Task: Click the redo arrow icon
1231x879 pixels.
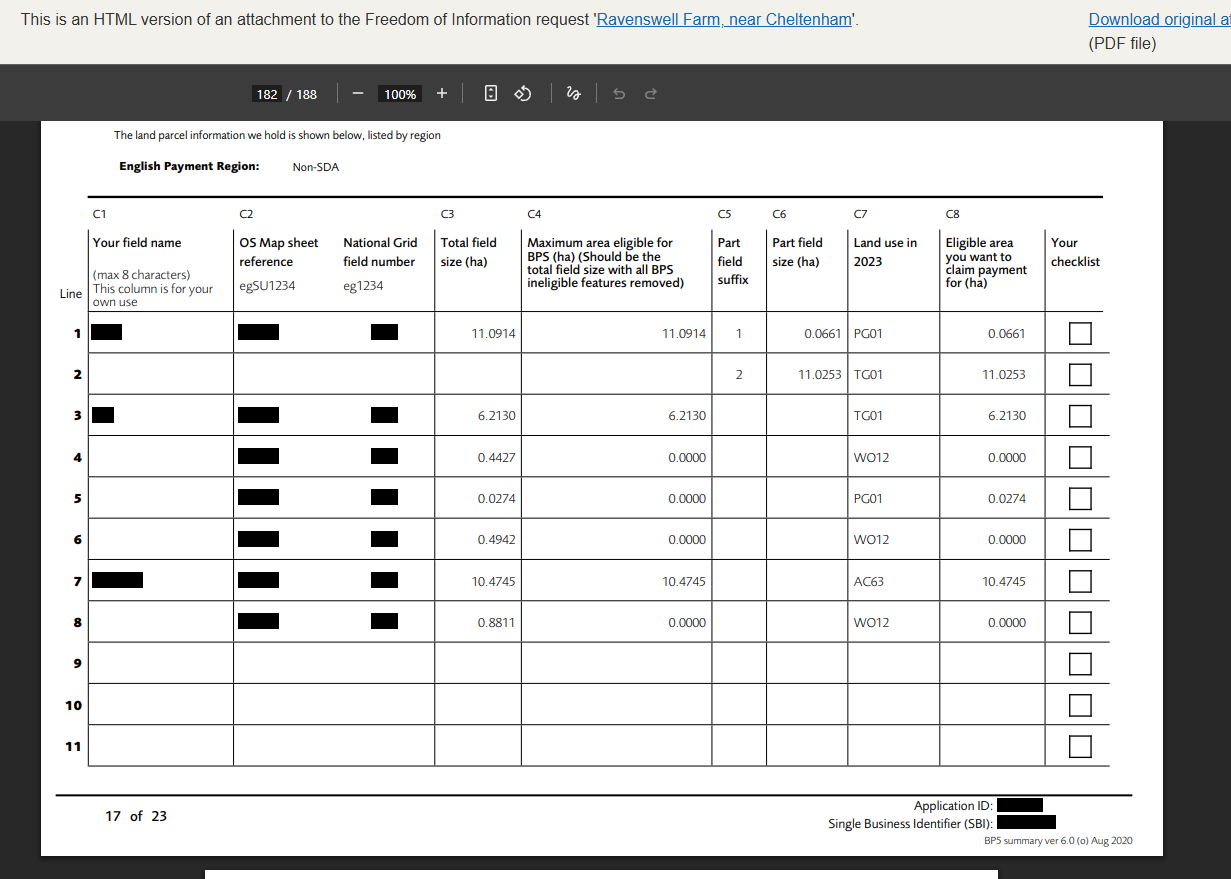Action: click(650, 94)
